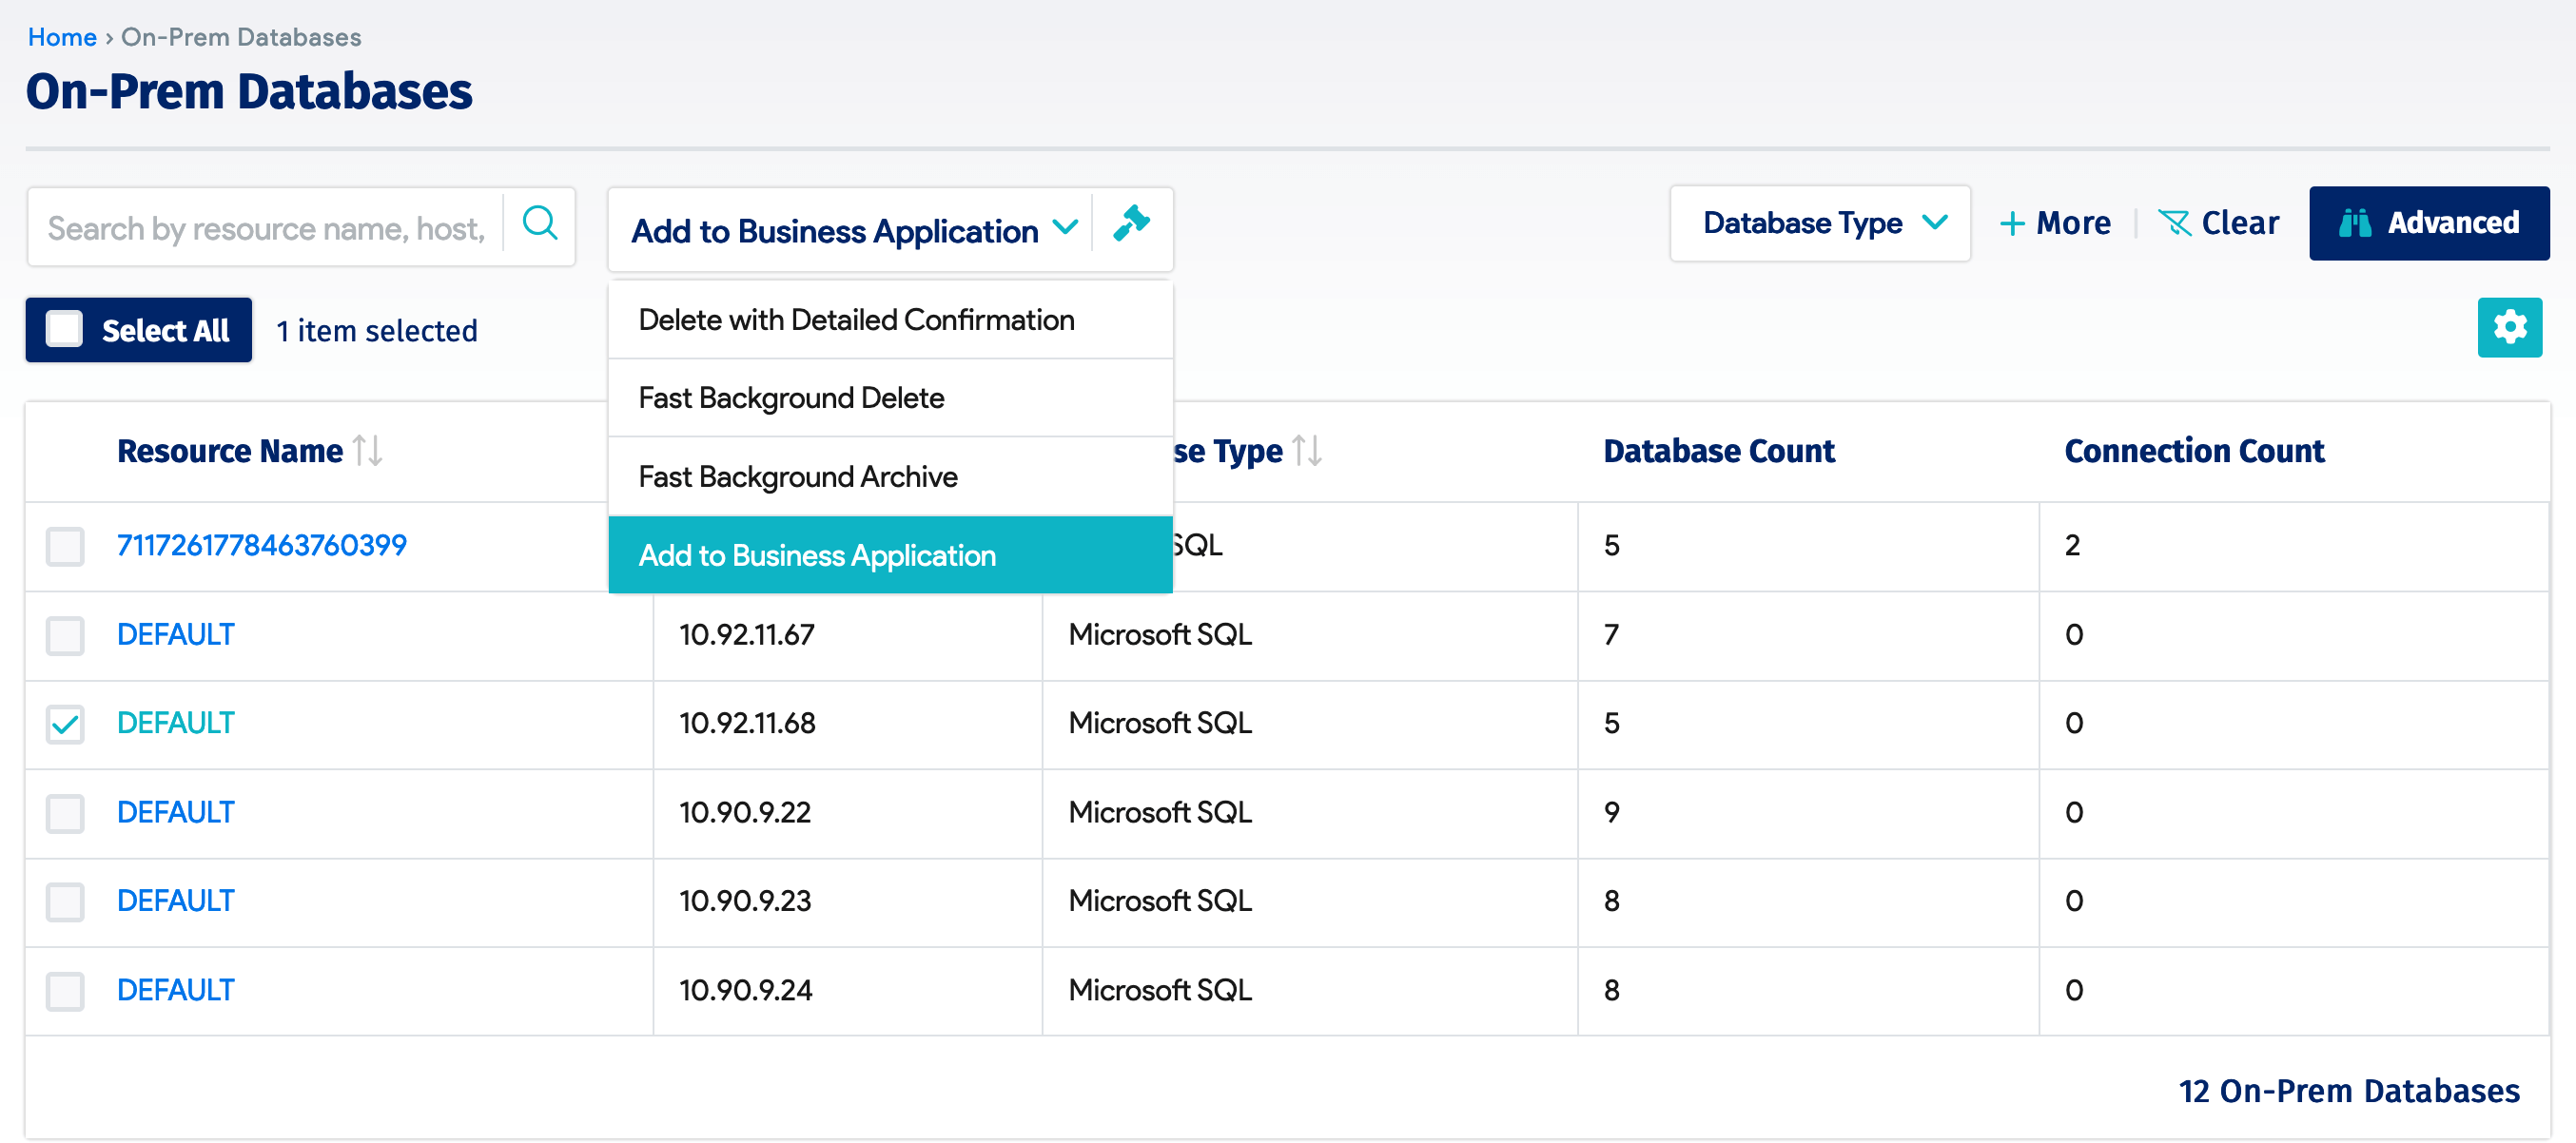Image resolution: width=2576 pixels, height=1143 pixels.
Task: Navigate to Home via the breadcrumb link
Action: point(62,35)
